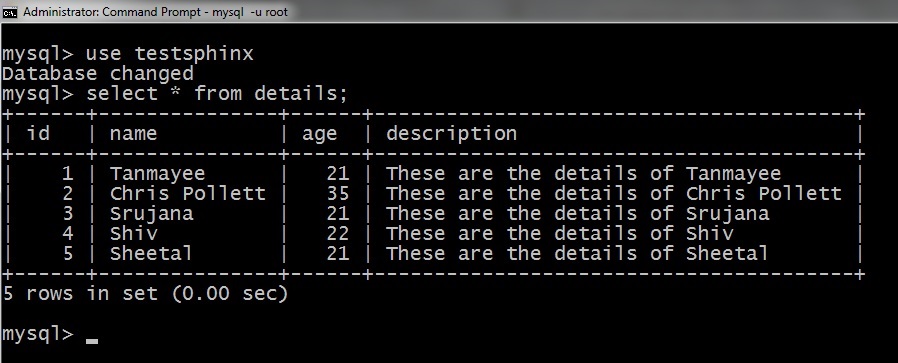Click the name cell 'Chris Pollett'
Image resolution: width=898 pixels, height=363 pixels.
coord(188,194)
